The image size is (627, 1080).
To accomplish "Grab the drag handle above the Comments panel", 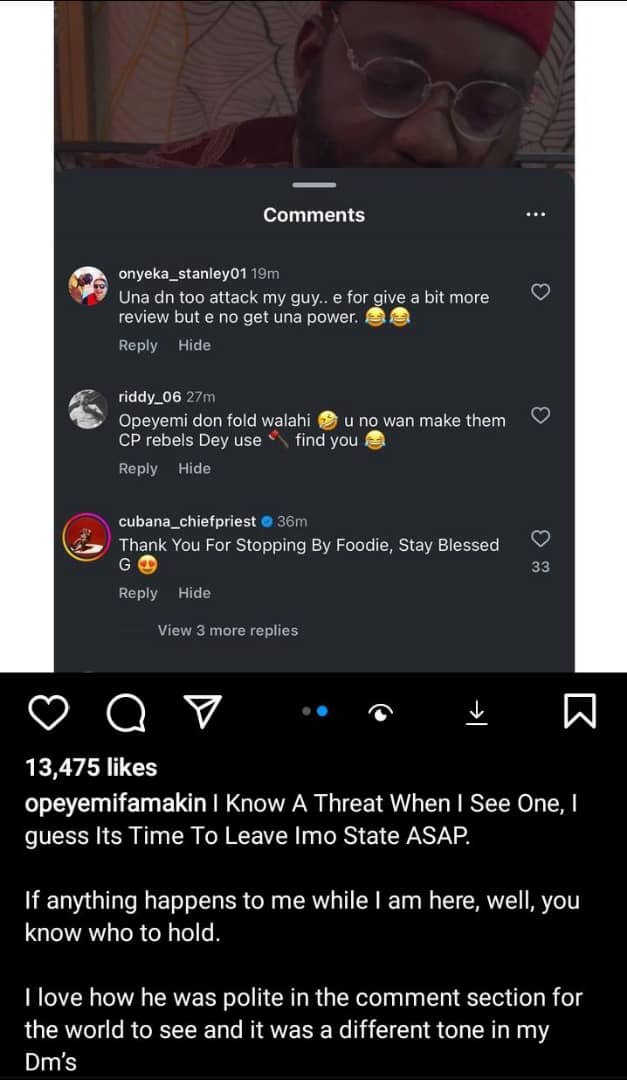I will click(x=313, y=185).
